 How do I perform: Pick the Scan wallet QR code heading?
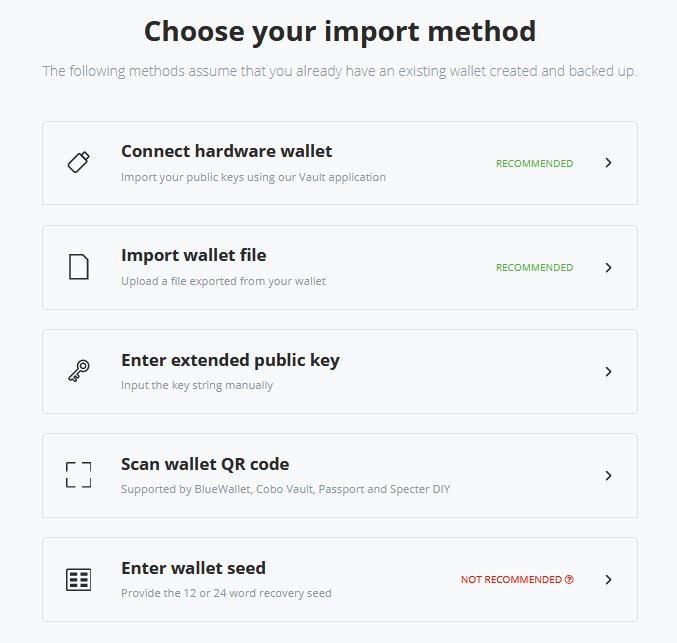[x=205, y=463]
